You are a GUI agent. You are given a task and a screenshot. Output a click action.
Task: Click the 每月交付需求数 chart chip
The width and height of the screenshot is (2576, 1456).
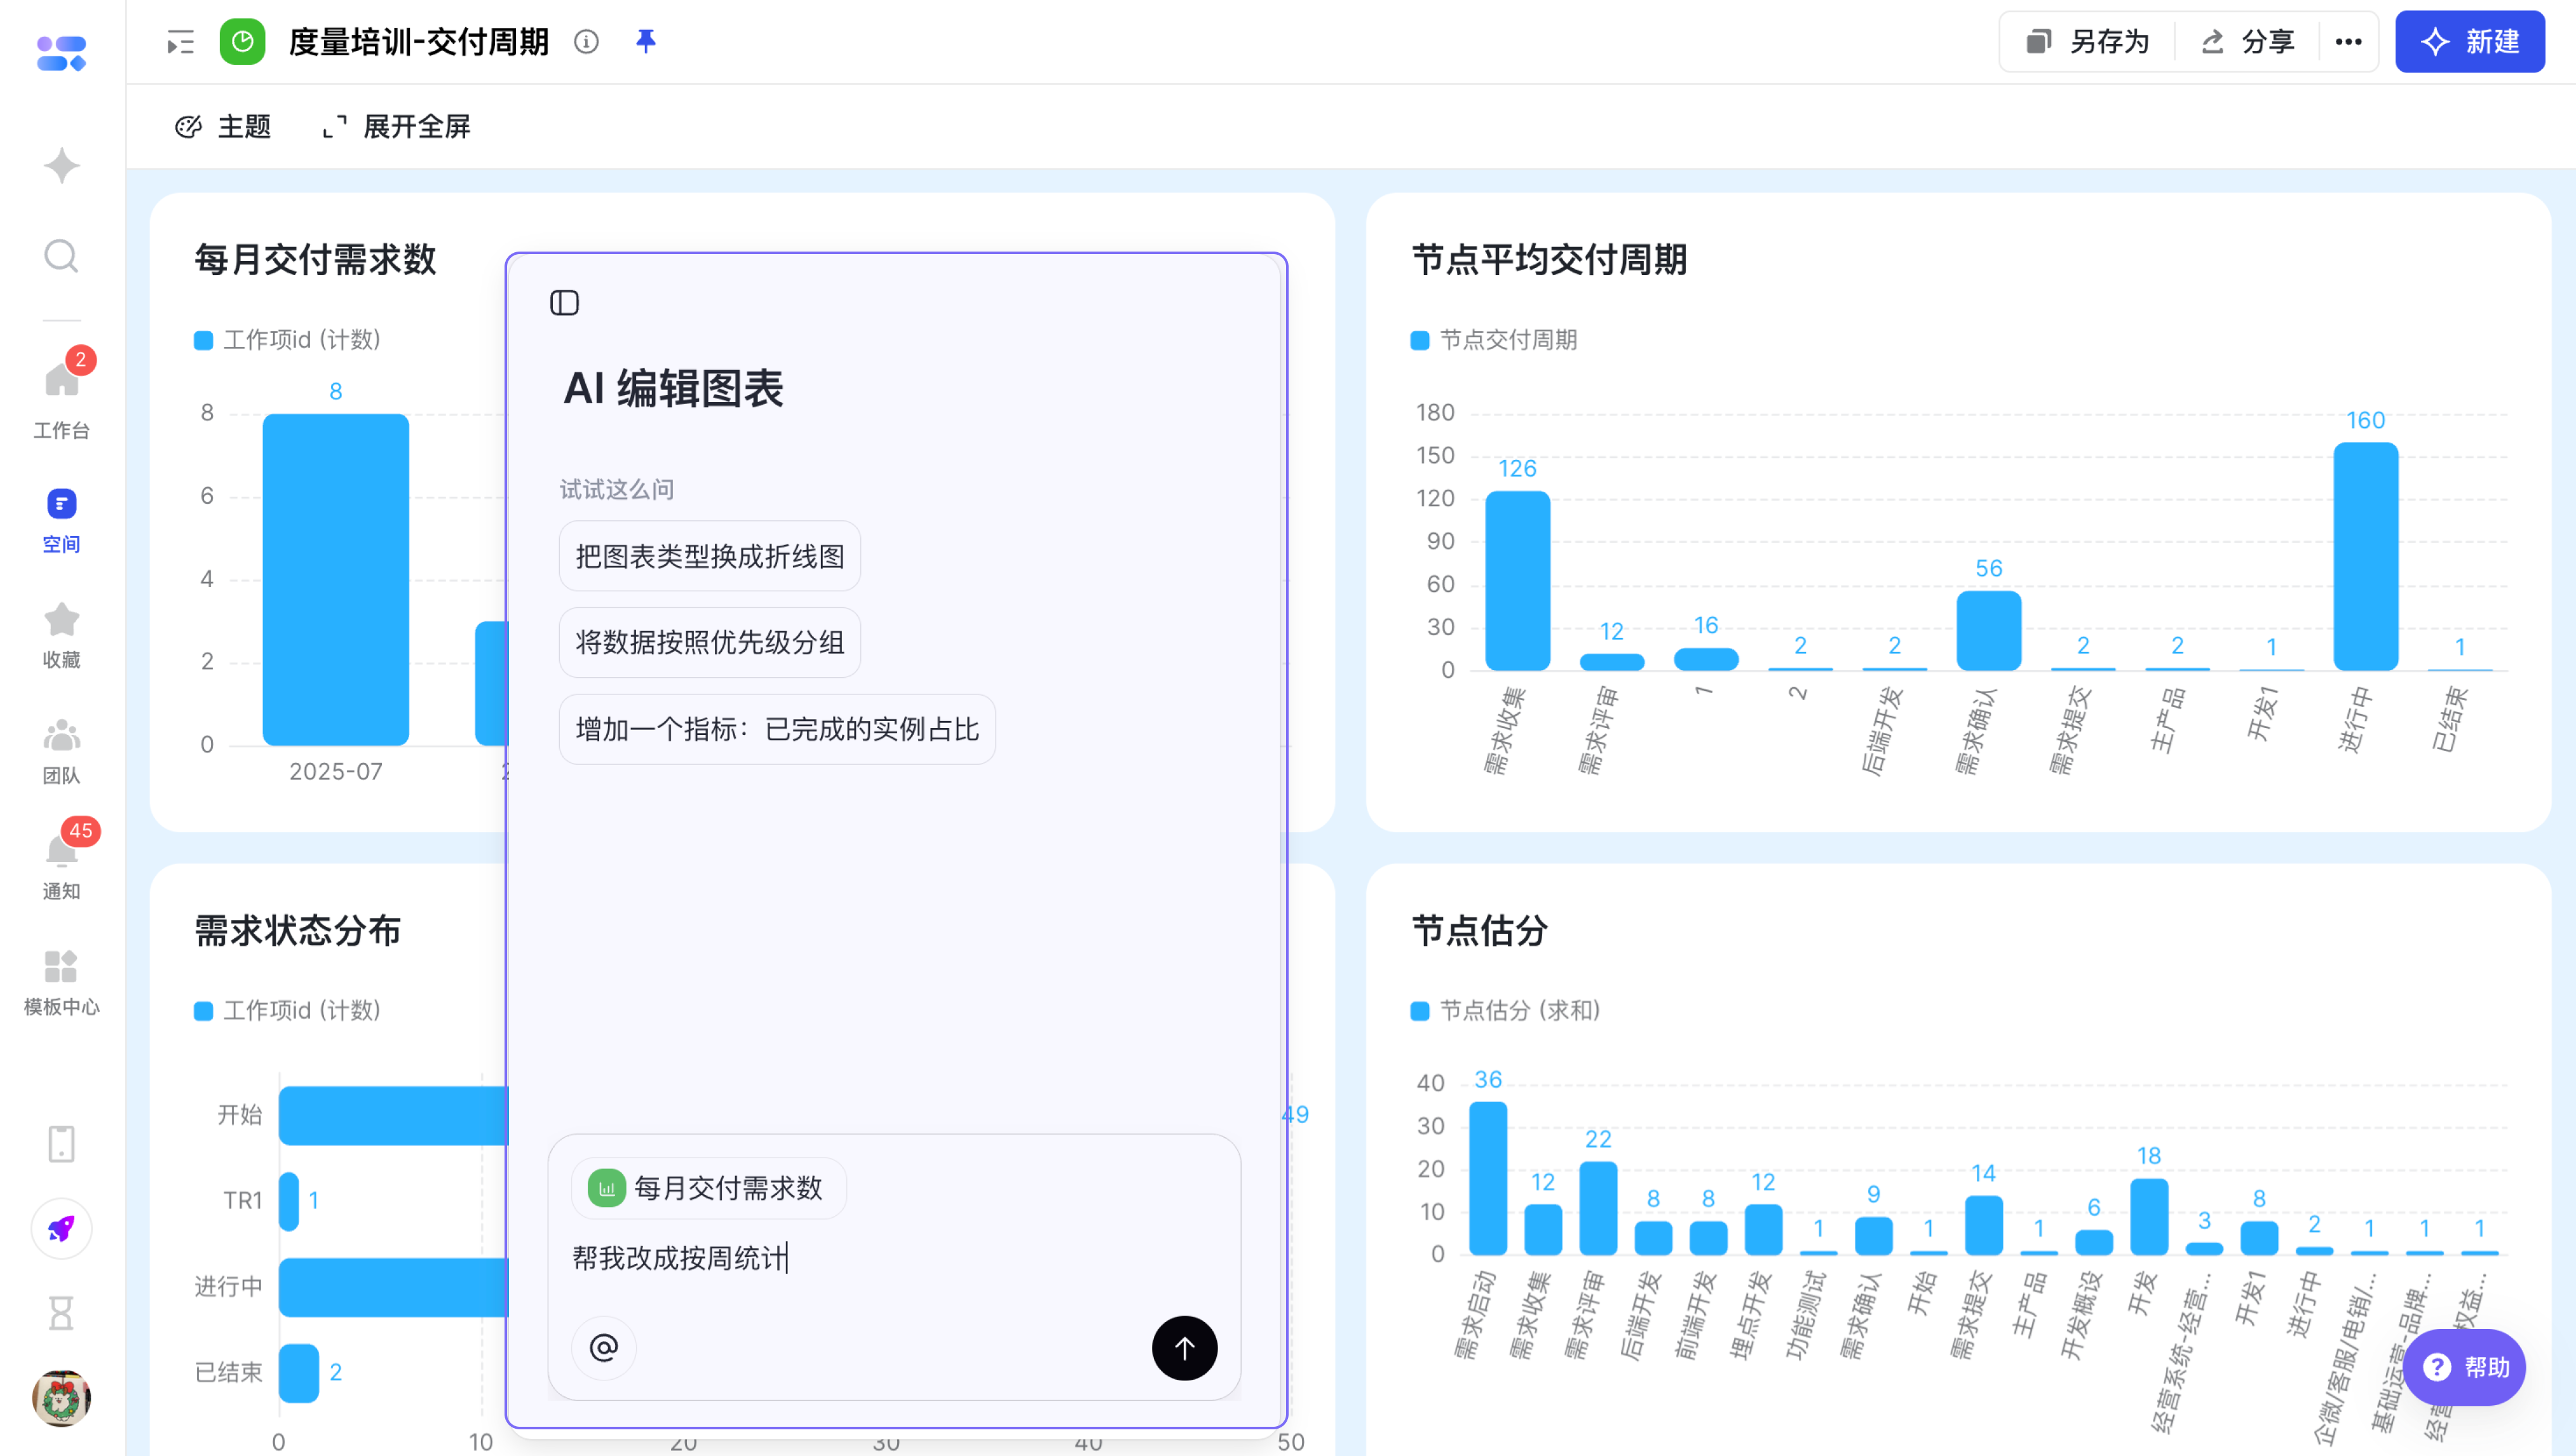coord(708,1188)
